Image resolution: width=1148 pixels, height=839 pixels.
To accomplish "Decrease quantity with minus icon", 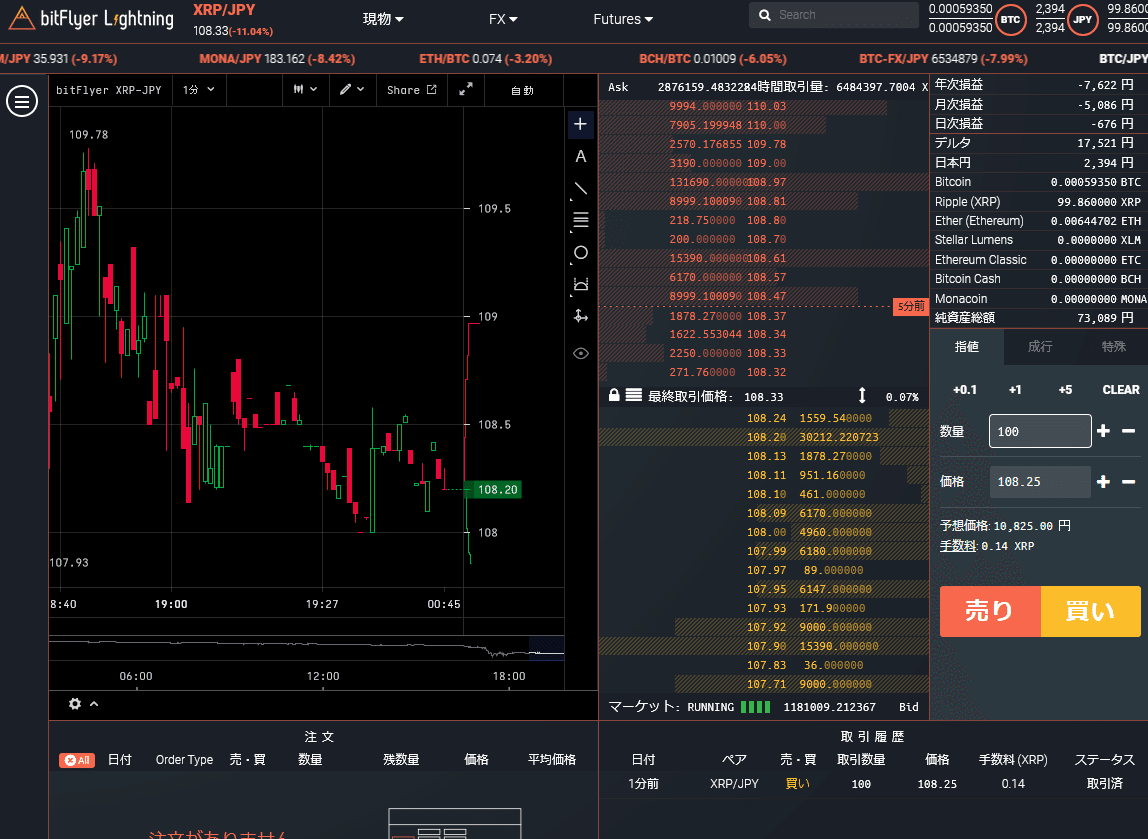I will [x=1128, y=431].
